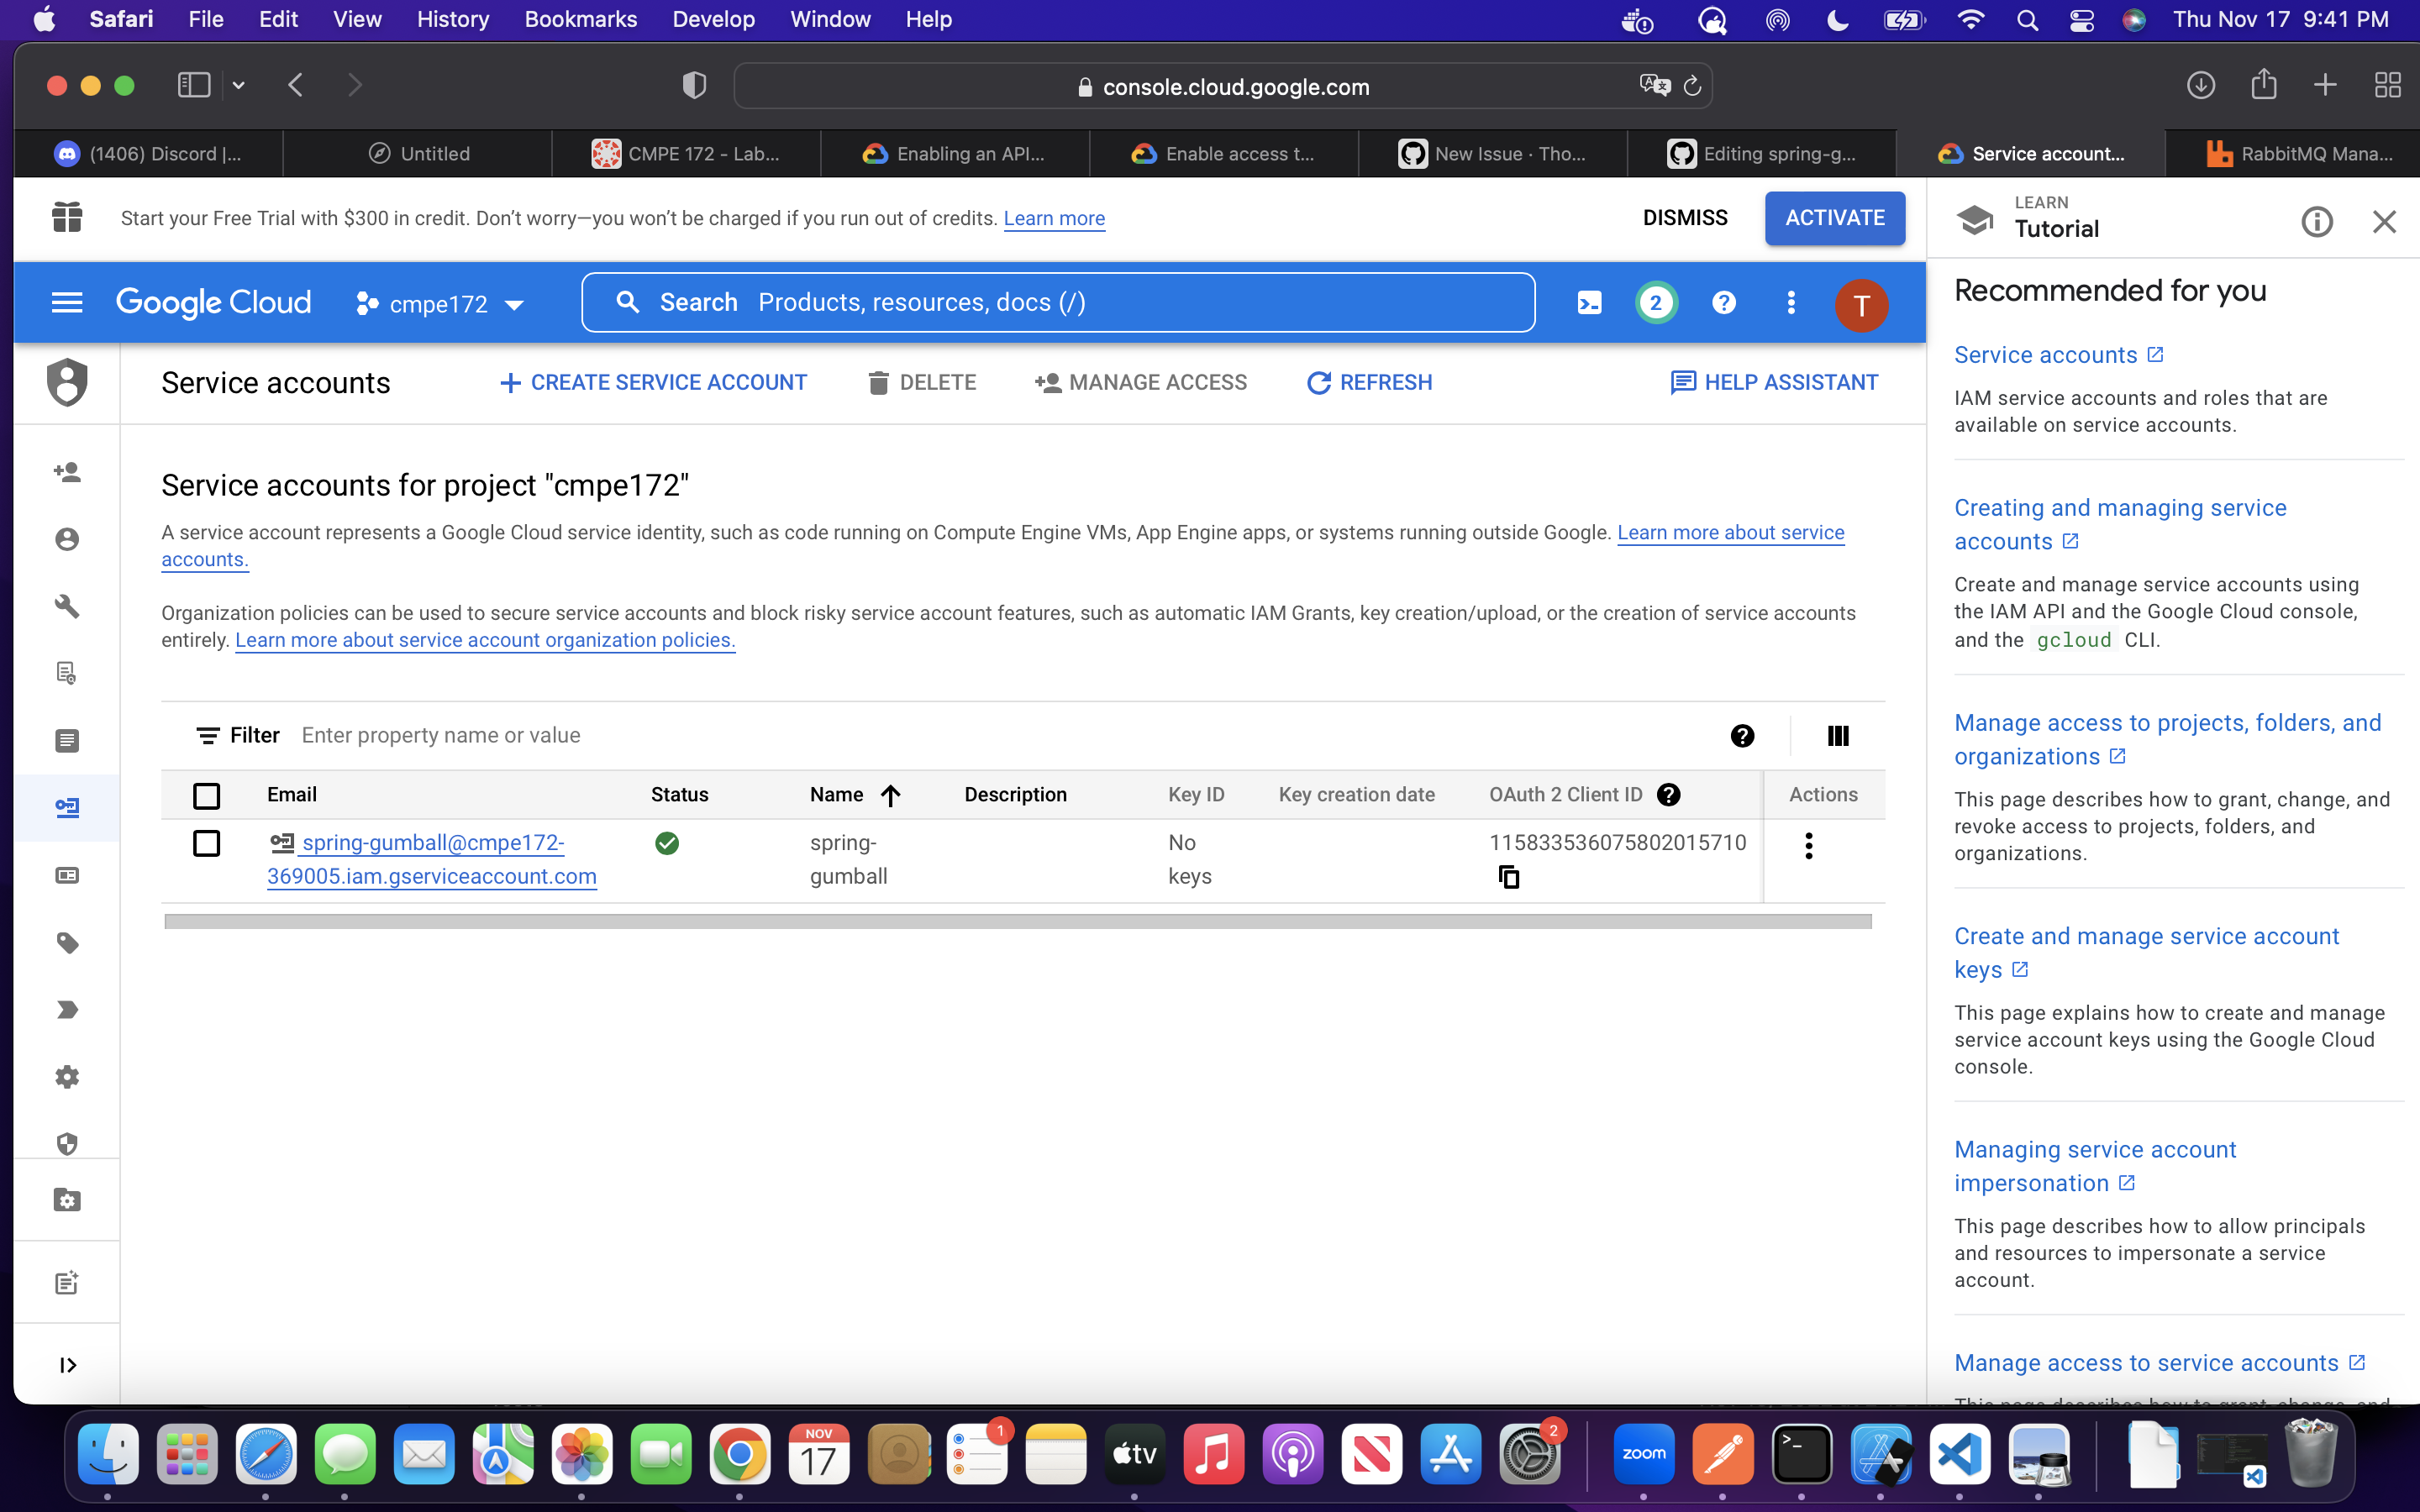Select all service accounts header checkbox
The image size is (2420, 1512).
(206, 796)
